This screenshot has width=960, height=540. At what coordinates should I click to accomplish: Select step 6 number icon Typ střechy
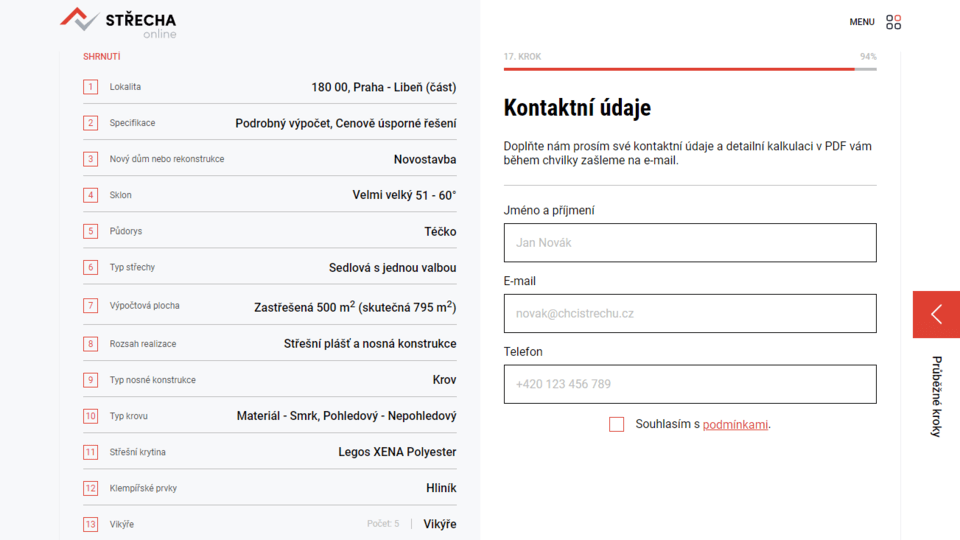[x=91, y=268]
